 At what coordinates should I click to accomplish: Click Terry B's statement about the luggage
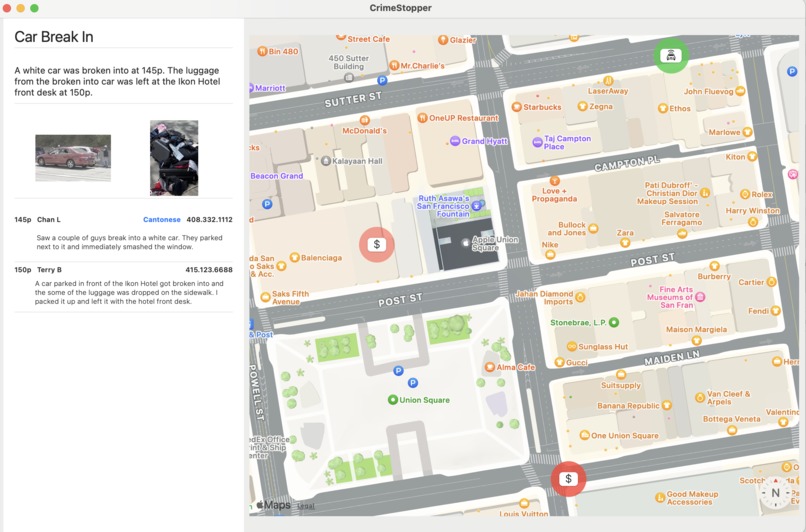[x=130, y=292]
